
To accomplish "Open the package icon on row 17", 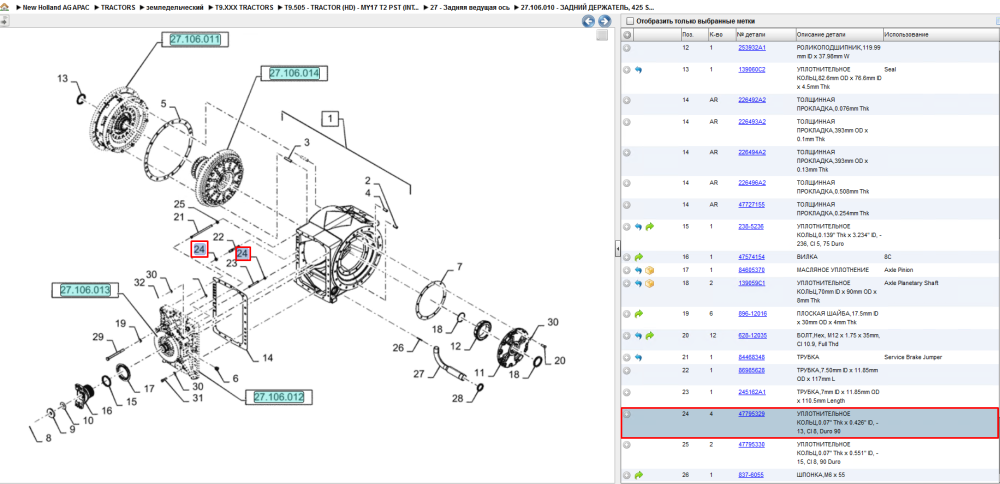I will pos(650,270).
